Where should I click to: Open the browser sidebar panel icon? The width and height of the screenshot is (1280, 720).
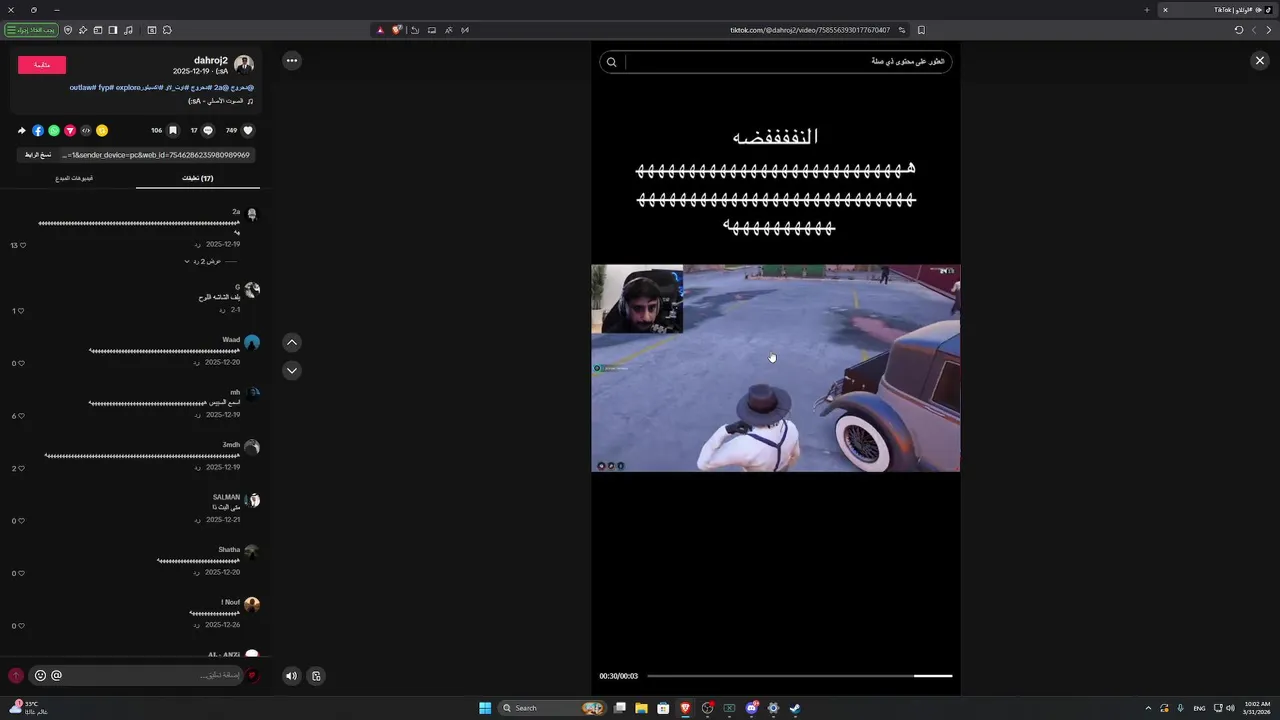click(113, 30)
